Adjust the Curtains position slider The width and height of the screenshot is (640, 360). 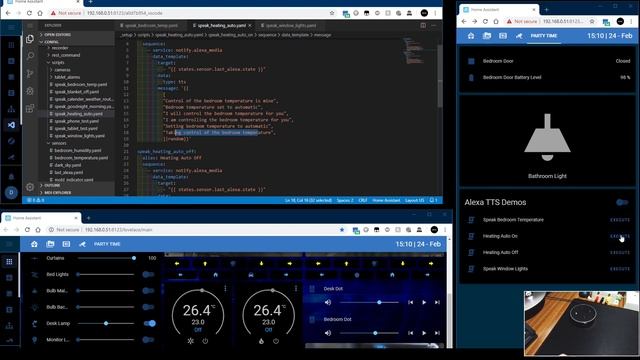[106, 258]
